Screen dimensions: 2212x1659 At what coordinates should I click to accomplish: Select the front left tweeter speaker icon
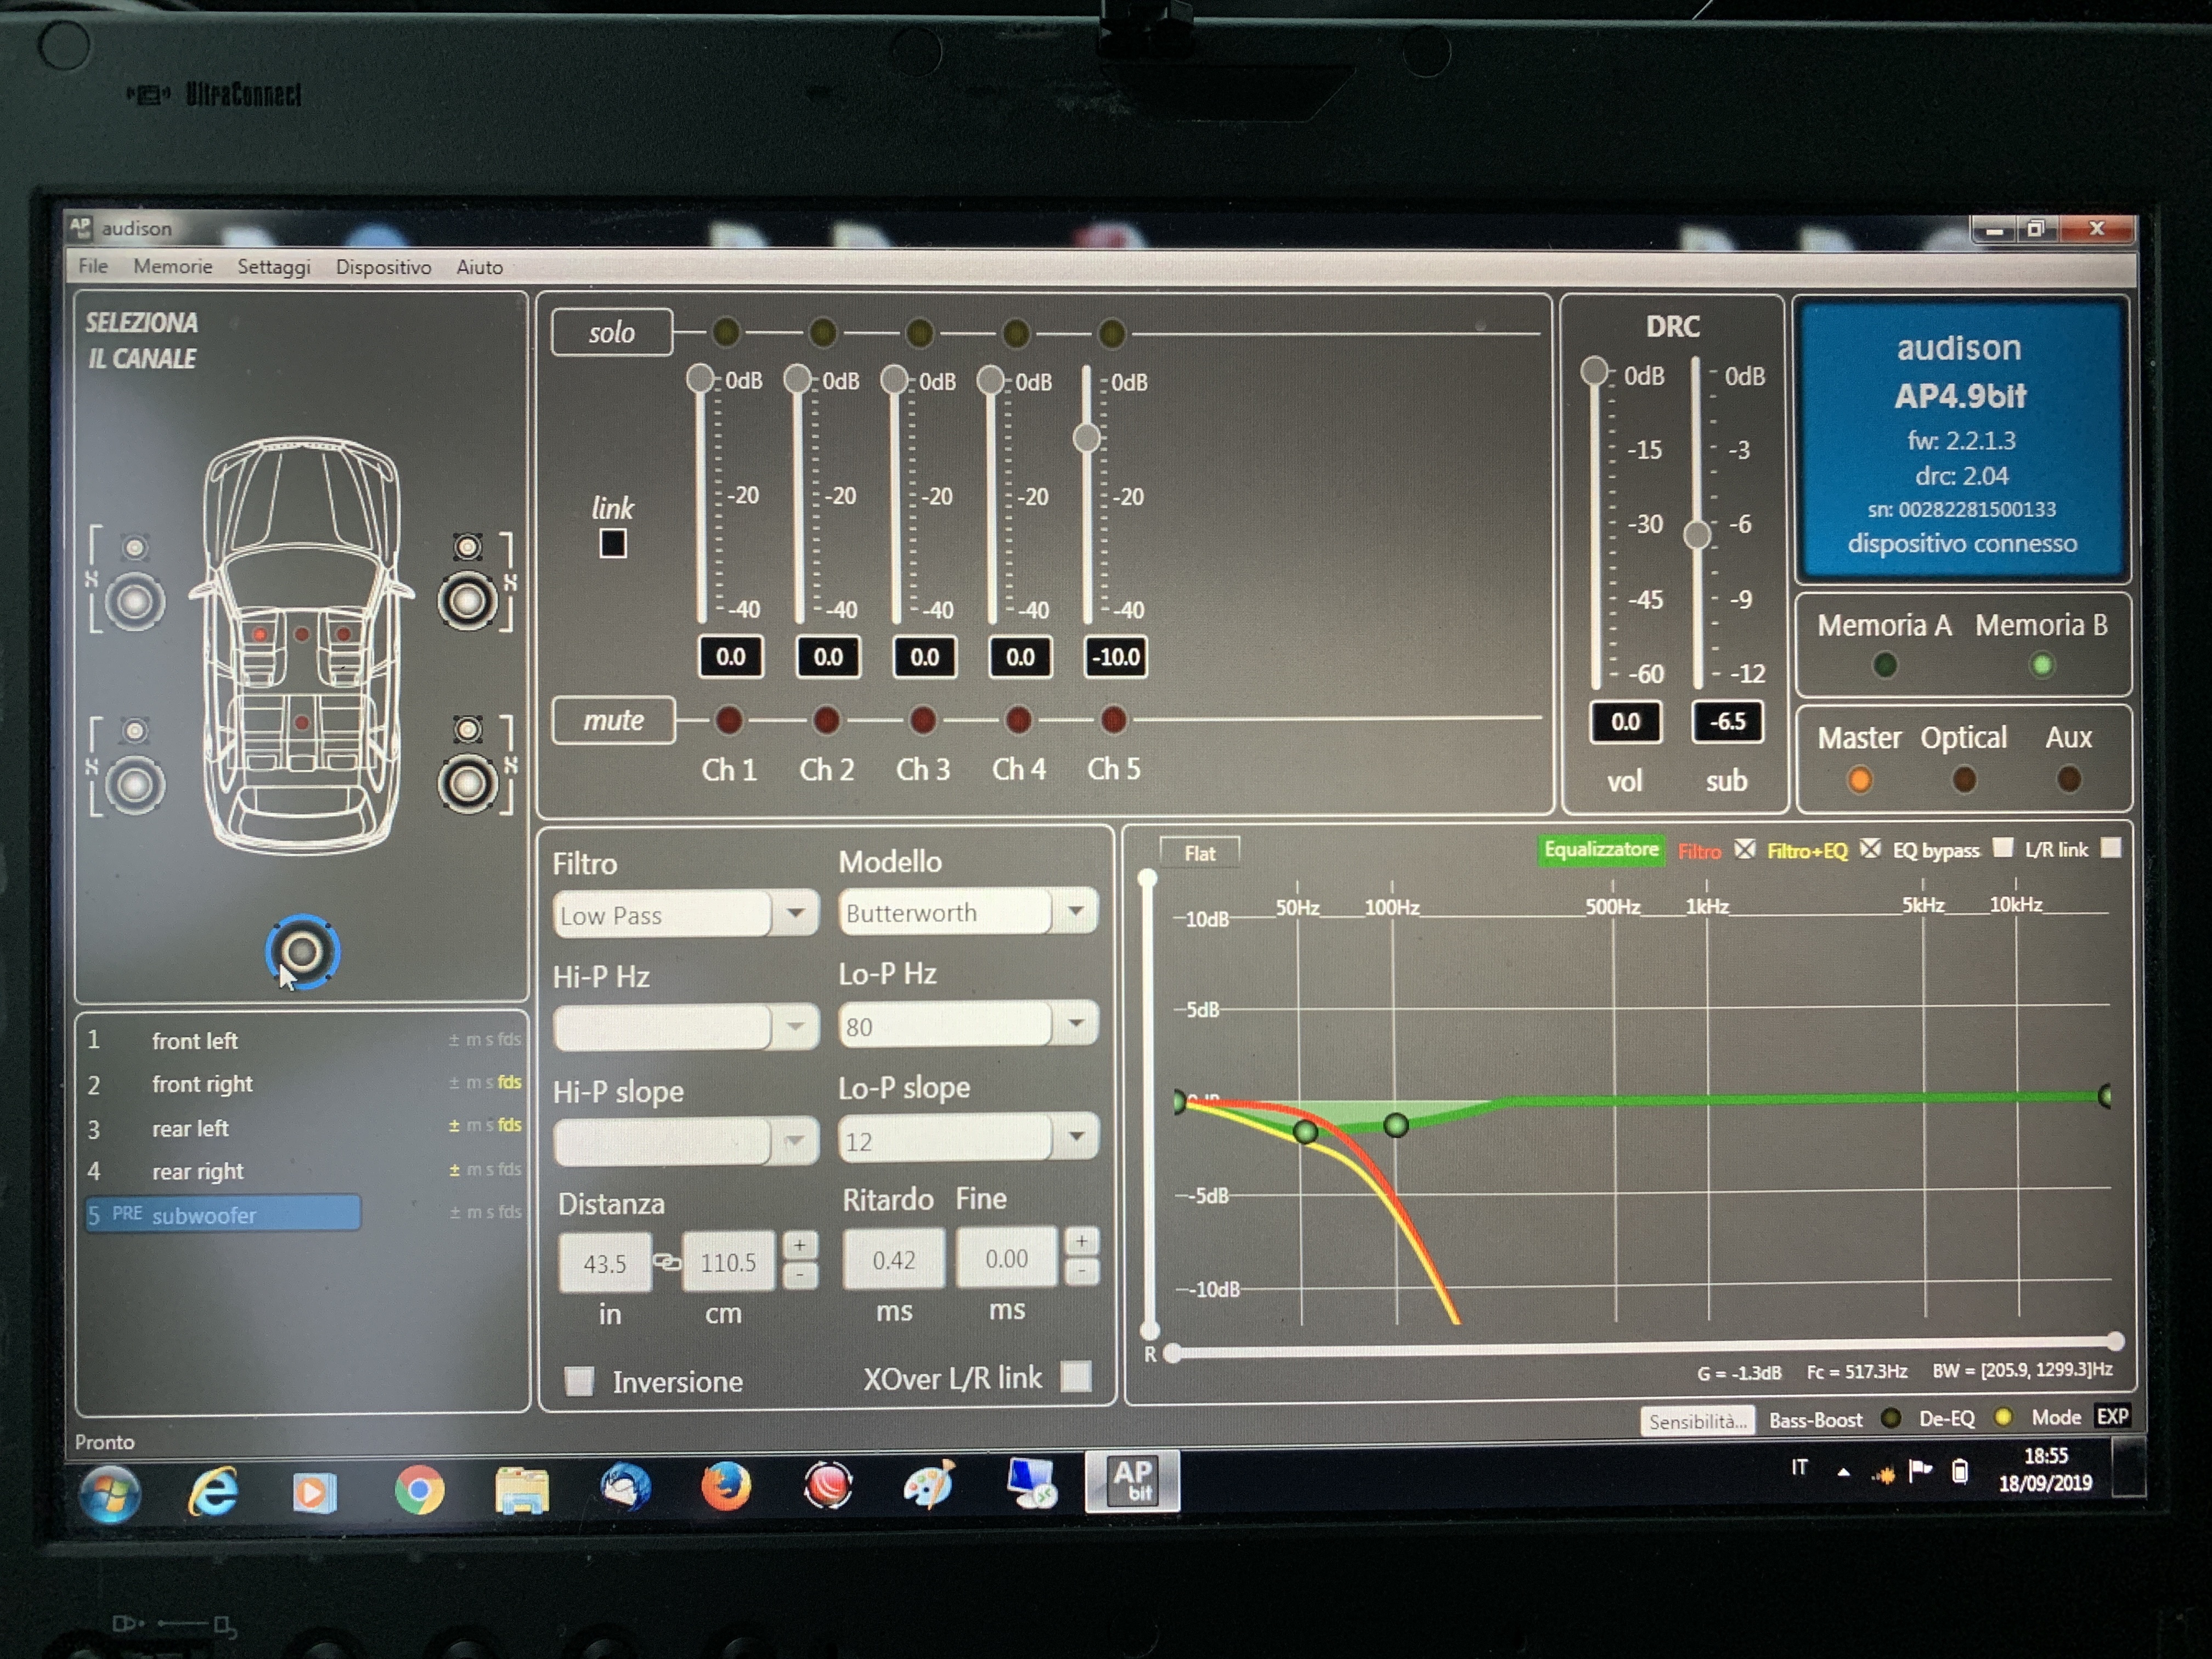(x=135, y=547)
